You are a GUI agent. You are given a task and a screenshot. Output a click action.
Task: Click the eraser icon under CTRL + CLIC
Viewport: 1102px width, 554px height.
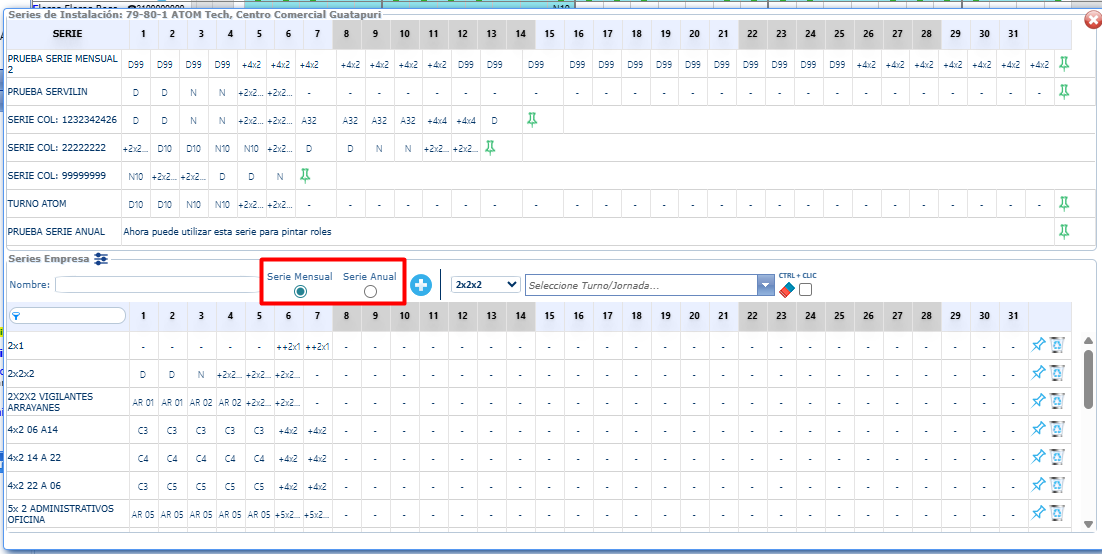[787, 290]
